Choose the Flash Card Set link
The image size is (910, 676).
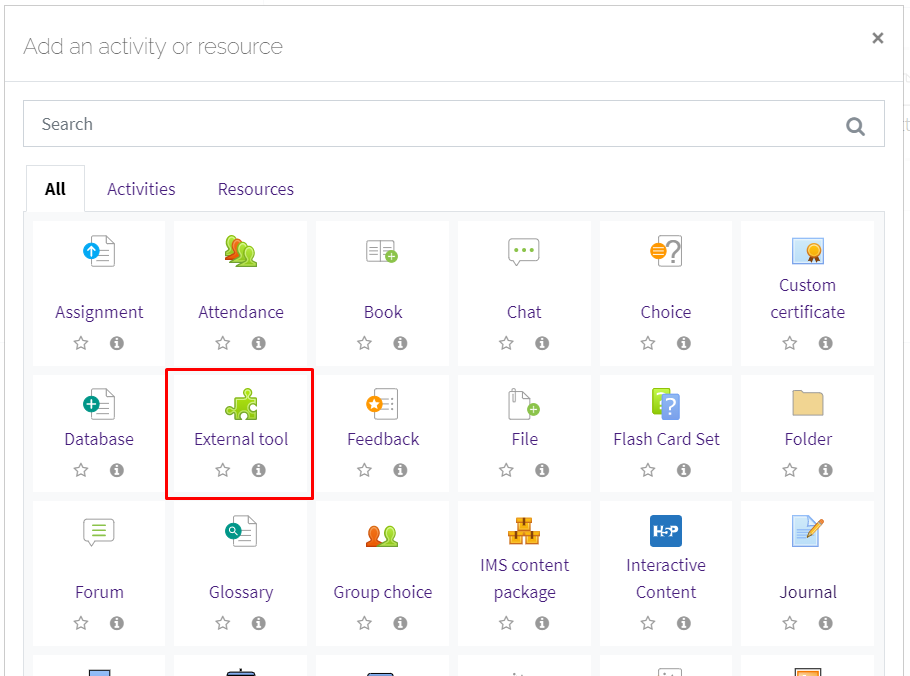coord(666,439)
